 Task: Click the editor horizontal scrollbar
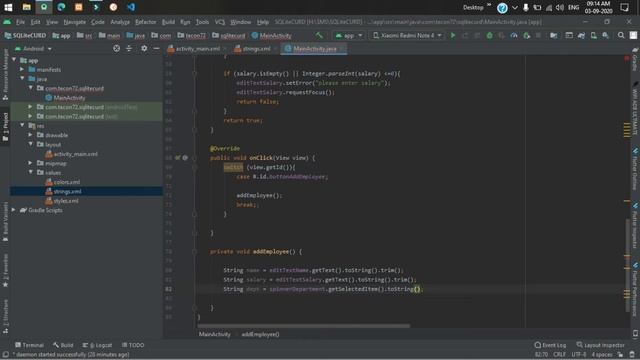304,326
